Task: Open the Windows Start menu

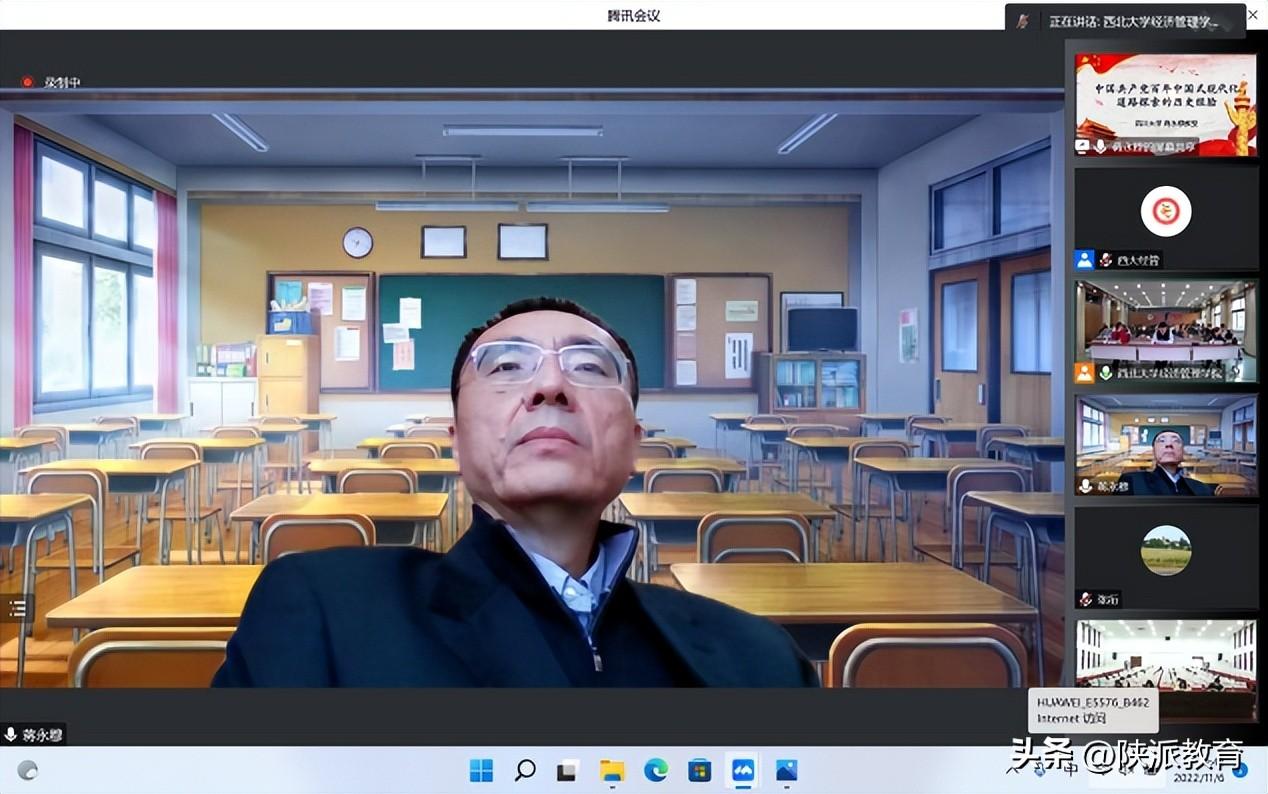Action: 481,770
